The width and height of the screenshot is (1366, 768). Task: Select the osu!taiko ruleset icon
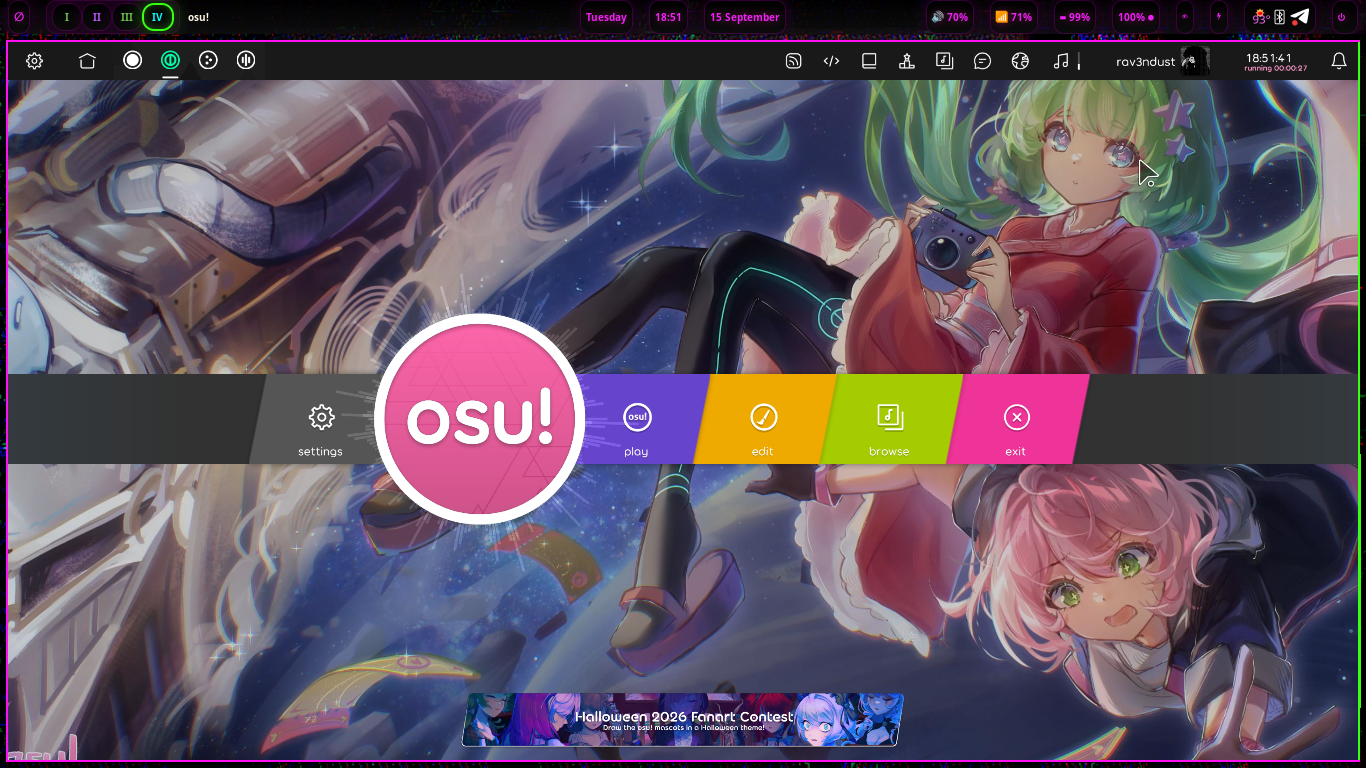[171, 60]
